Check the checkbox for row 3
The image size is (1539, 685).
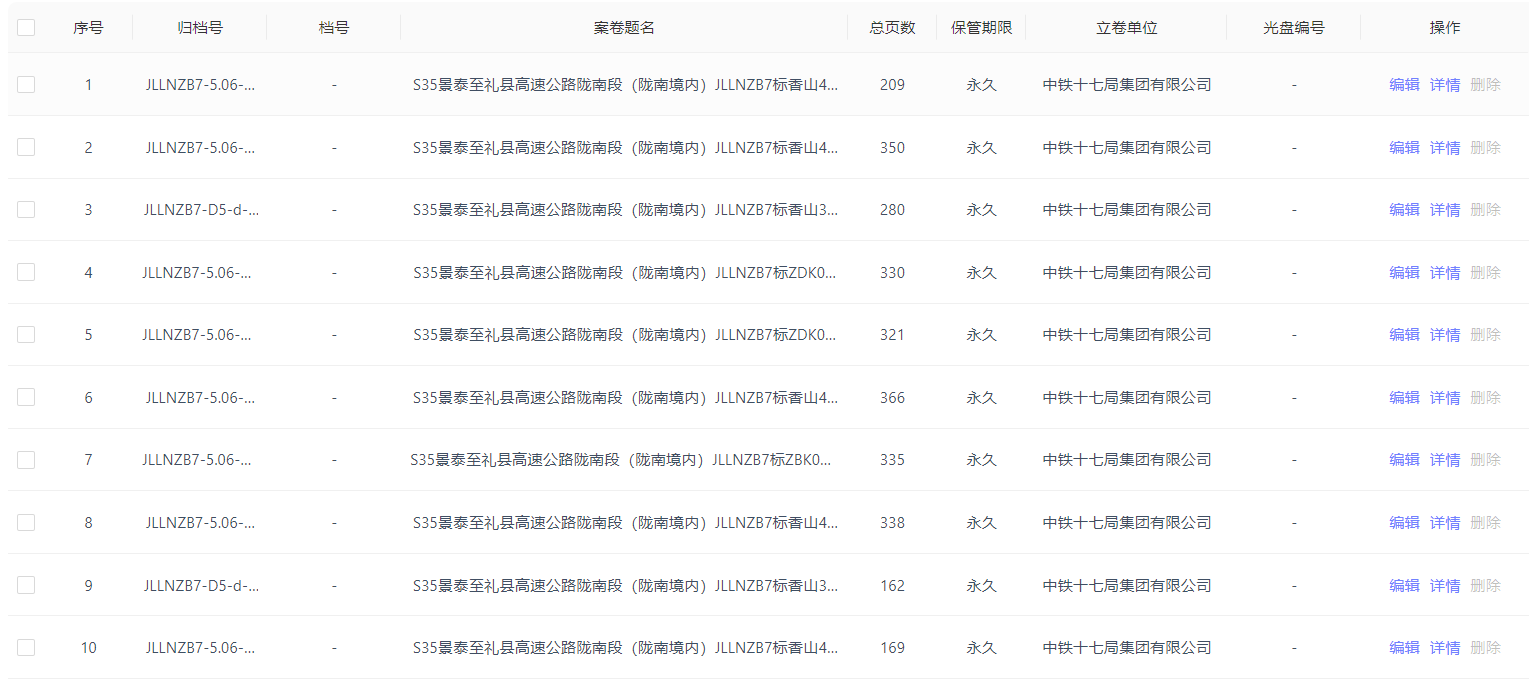(26, 210)
